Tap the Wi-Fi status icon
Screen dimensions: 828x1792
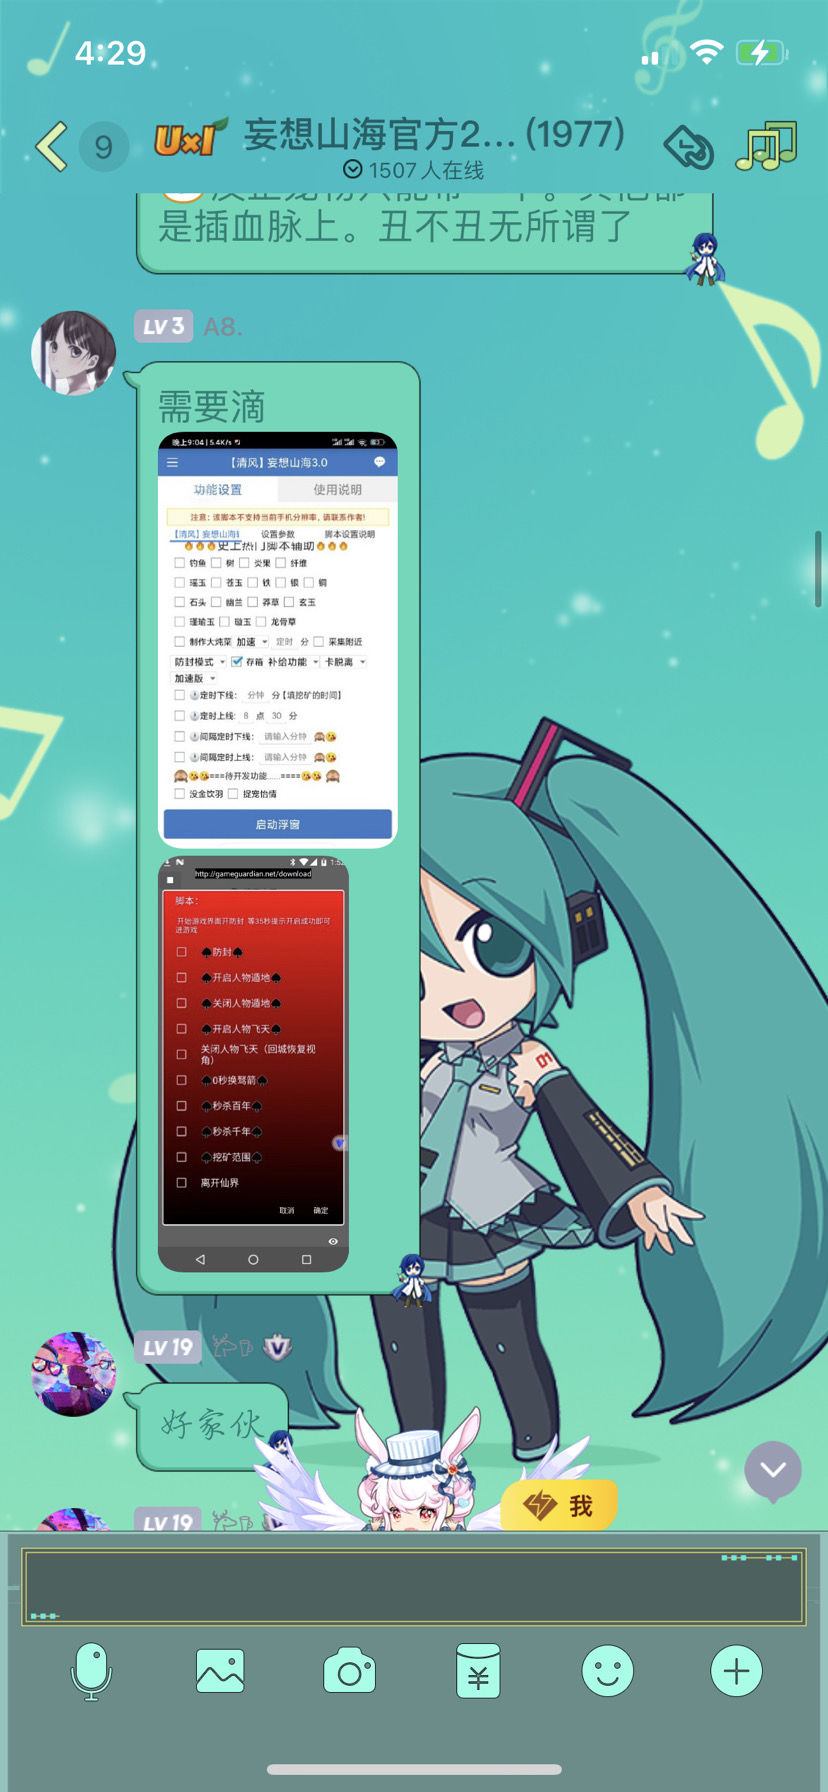pos(707,52)
